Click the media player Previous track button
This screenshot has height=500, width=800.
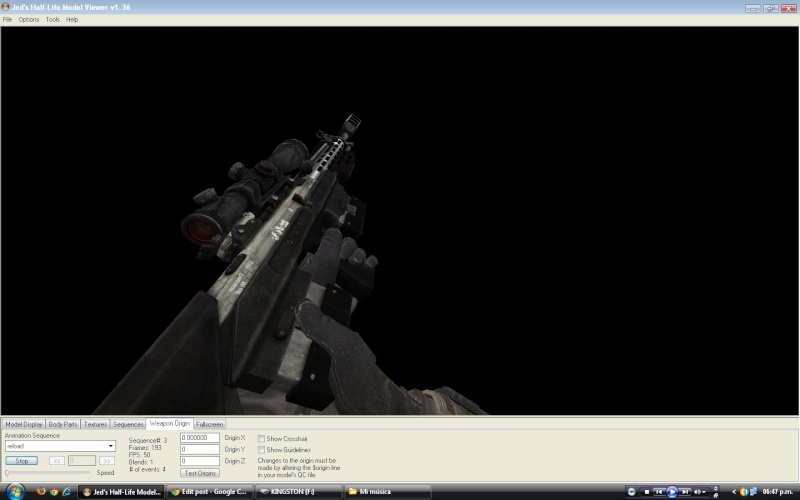tap(659, 492)
